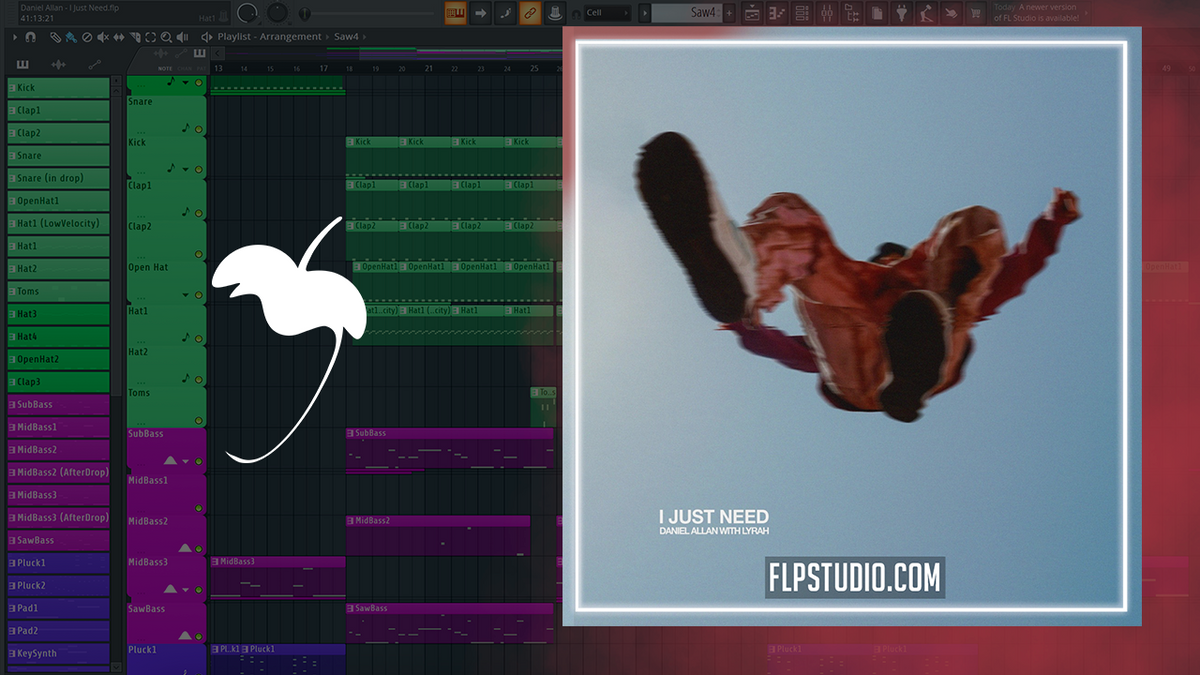This screenshot has height=675, width=1200.
Task: Open the snap magnet dropdown
Action: click(30, 37)
